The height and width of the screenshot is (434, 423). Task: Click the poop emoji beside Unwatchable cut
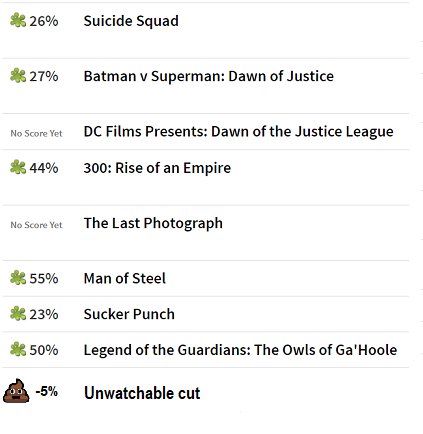click(16, 391)
